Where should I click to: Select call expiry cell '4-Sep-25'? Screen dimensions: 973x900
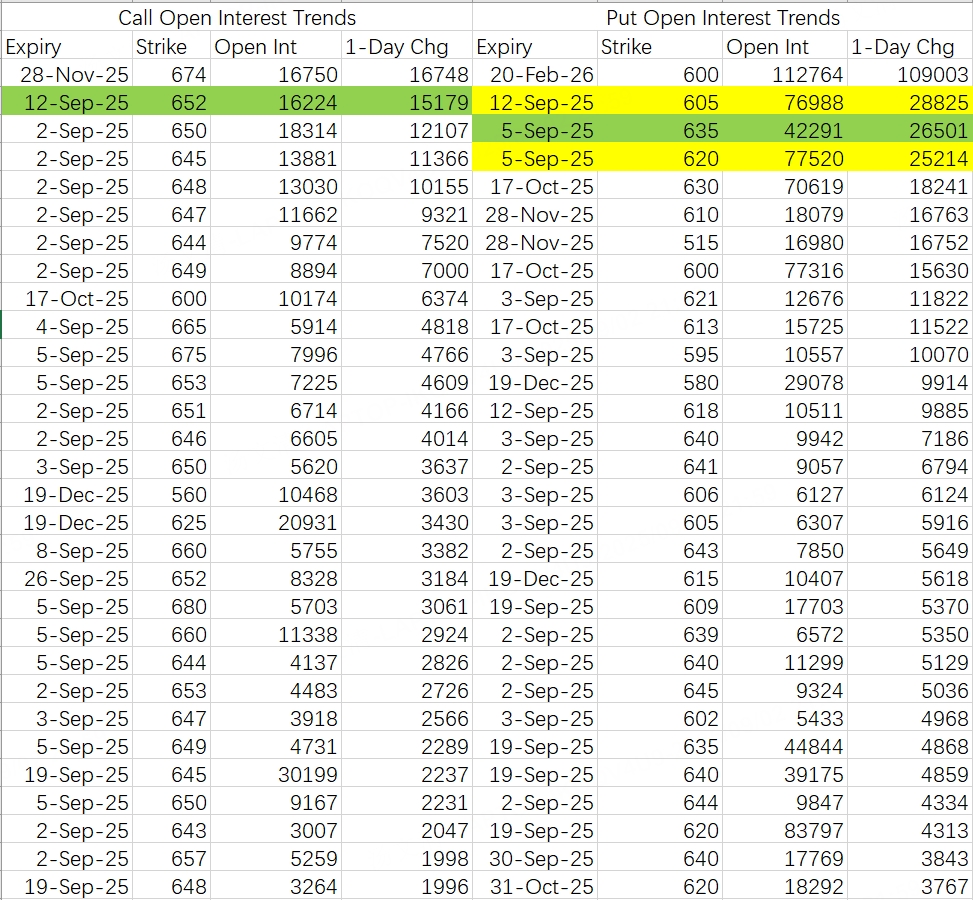click(x=67, y=326)
